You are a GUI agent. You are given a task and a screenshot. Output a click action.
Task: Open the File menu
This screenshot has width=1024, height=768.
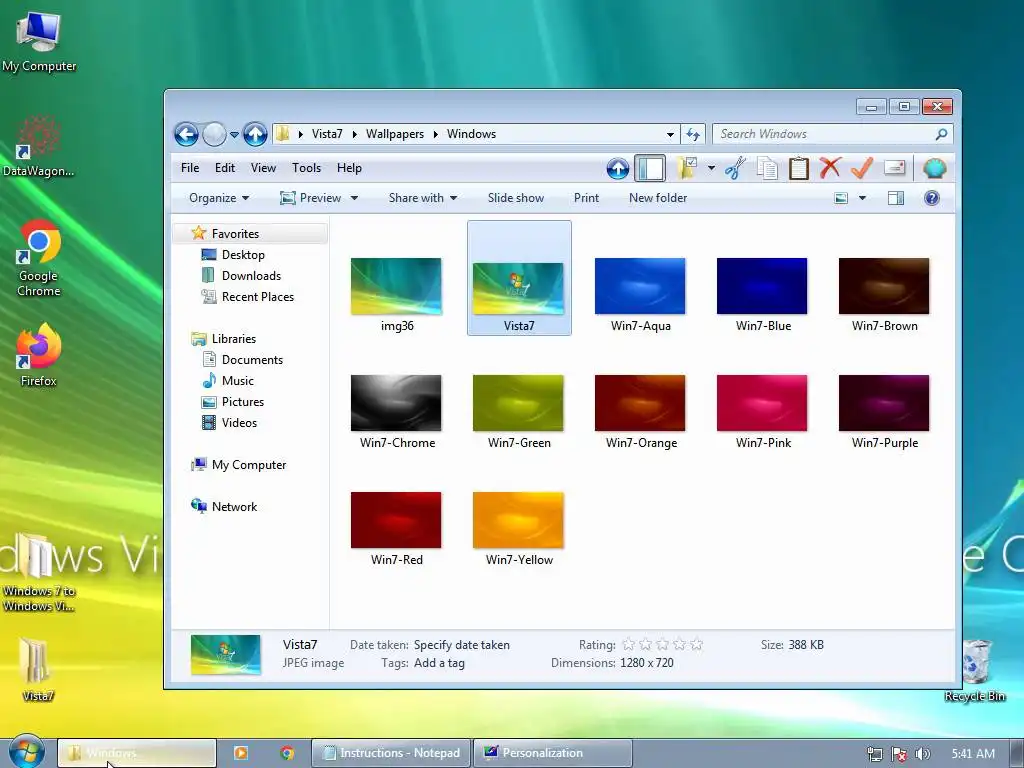coord(190,168)
